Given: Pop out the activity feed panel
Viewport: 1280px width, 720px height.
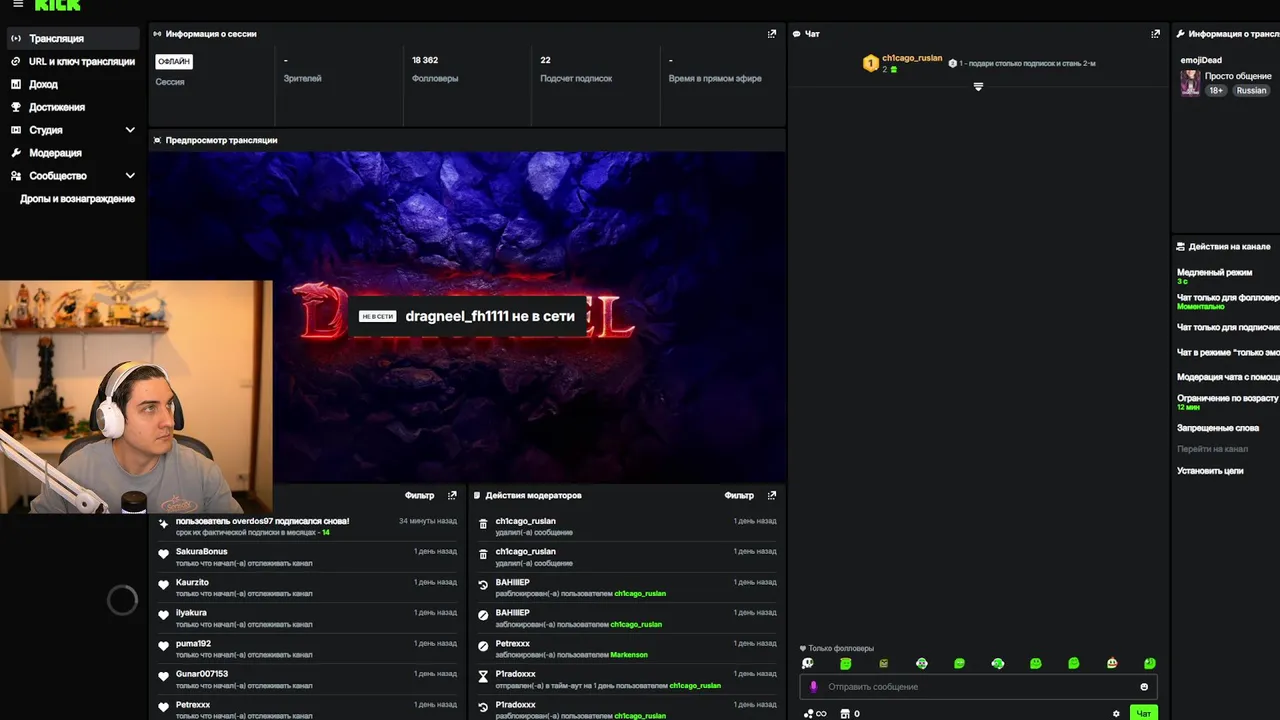Looking at the screenshot, I should (452, 495).
